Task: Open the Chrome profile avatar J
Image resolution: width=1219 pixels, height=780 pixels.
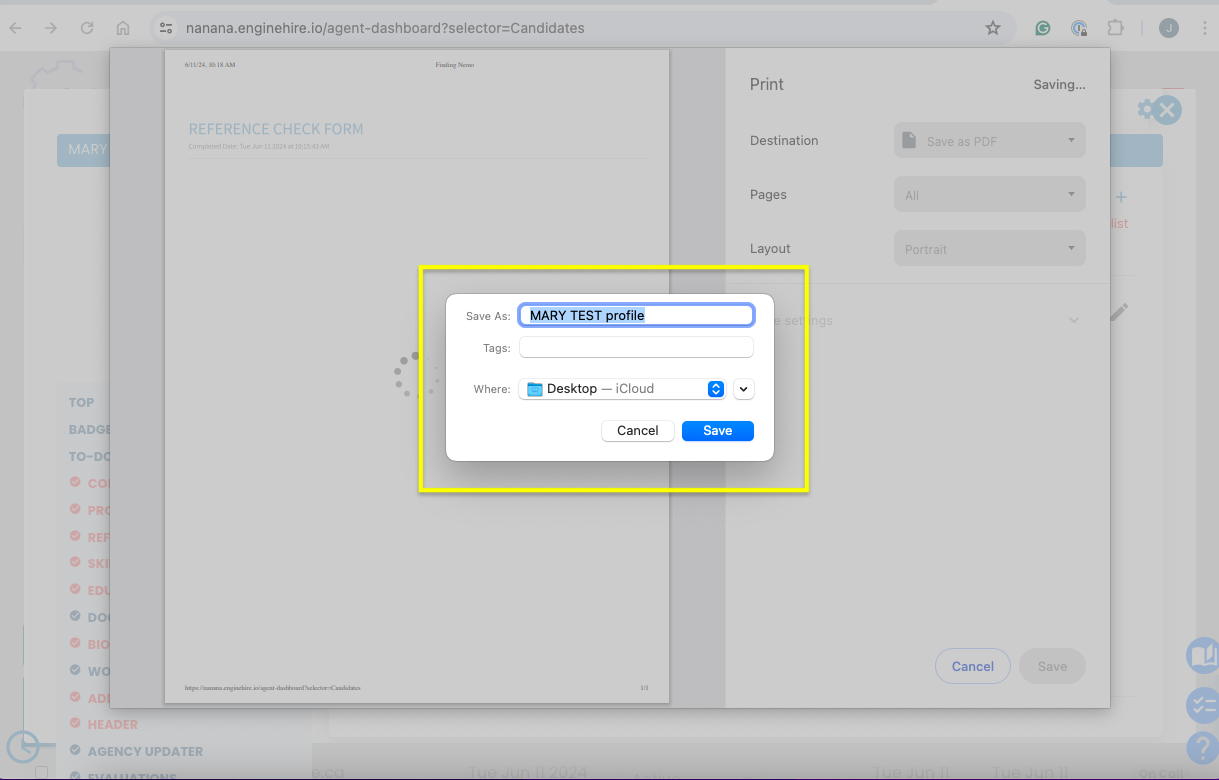Action: coord(1168,28)
